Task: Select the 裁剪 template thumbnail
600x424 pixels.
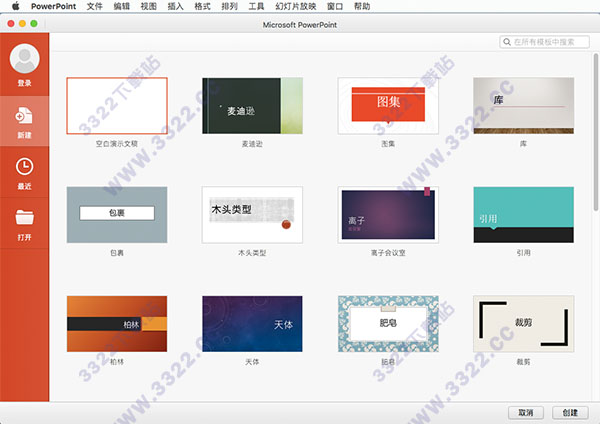Action: [x=523, y=324]
